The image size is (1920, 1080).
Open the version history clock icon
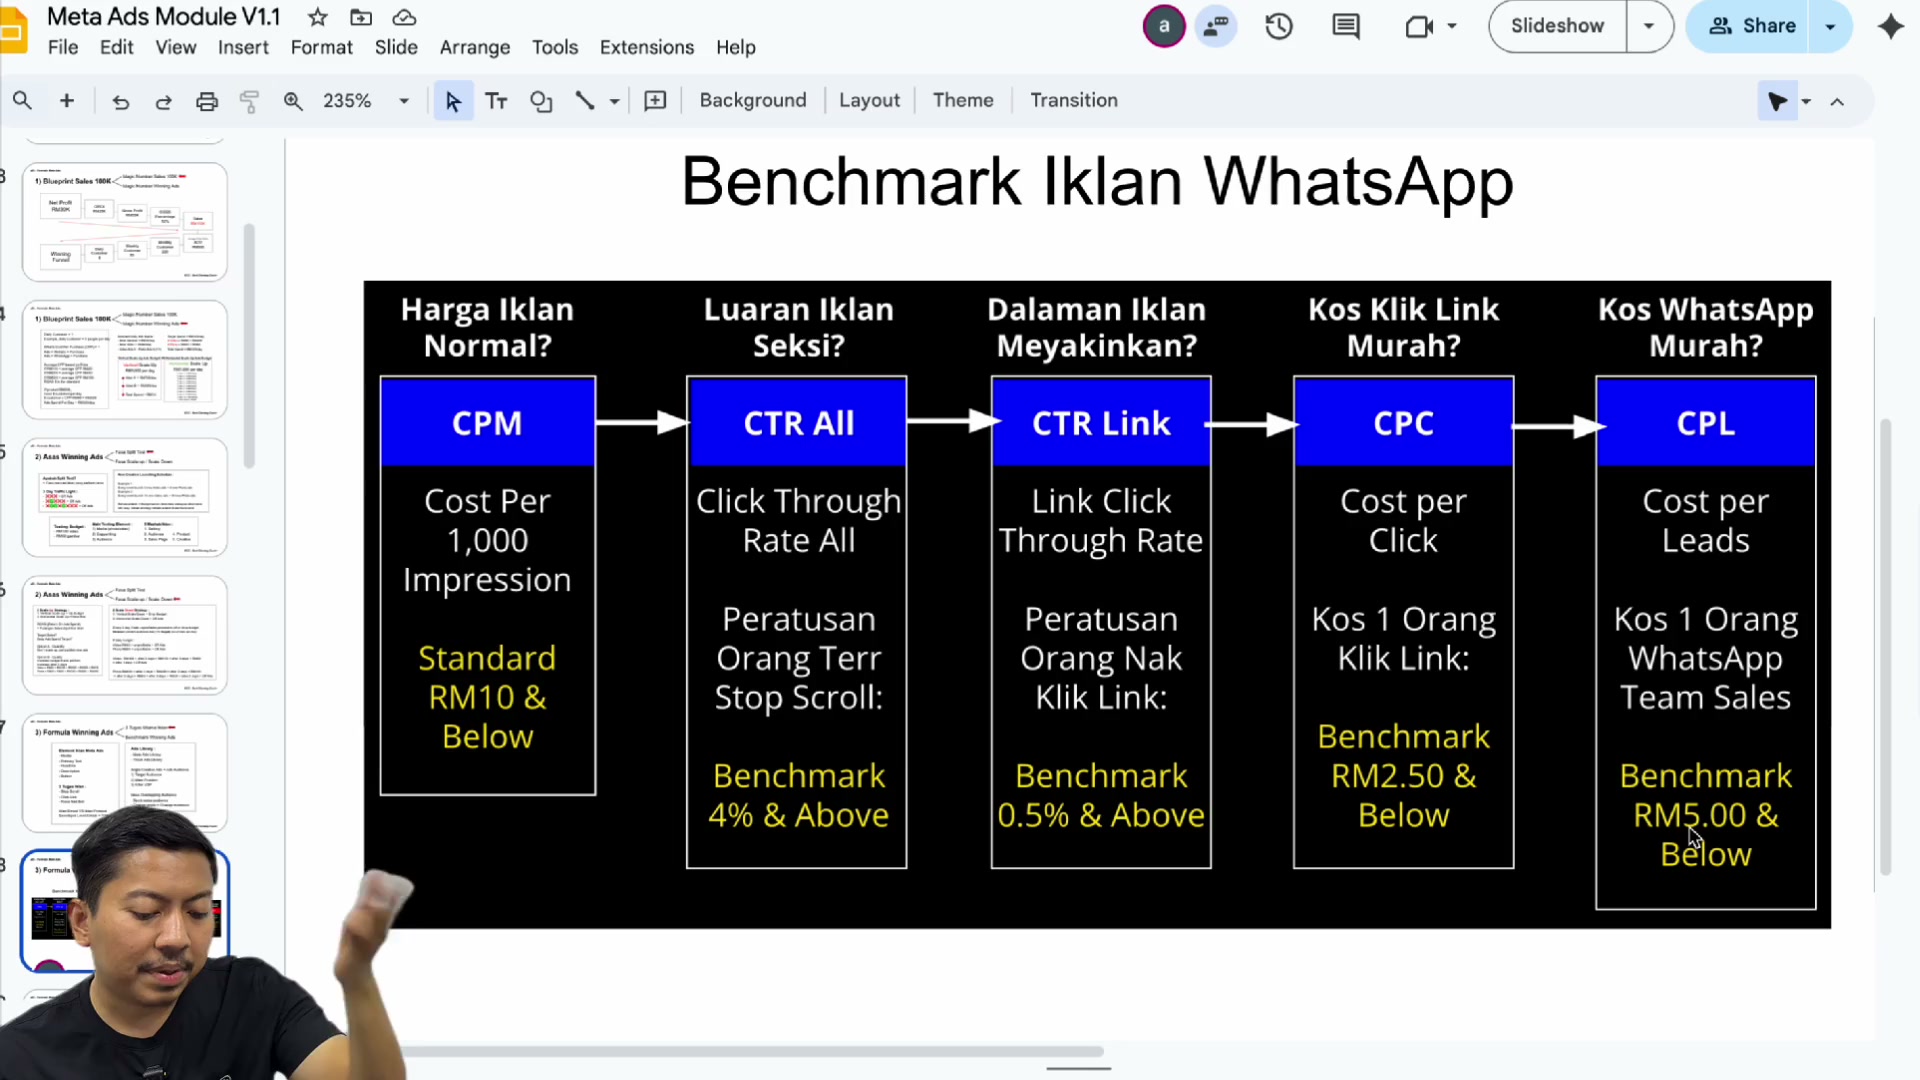(1279, 26)
